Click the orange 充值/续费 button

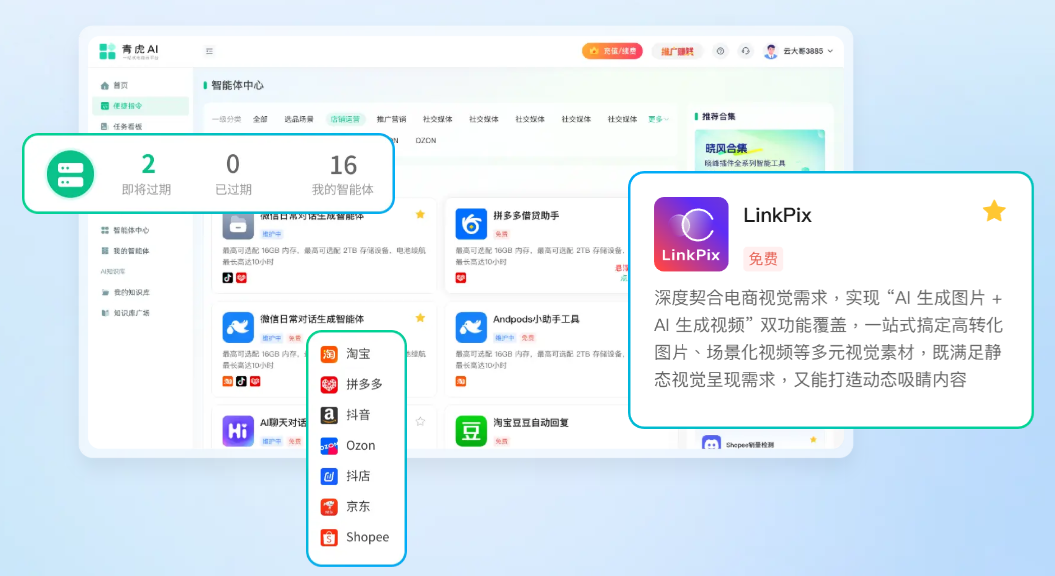click(612, 51)
